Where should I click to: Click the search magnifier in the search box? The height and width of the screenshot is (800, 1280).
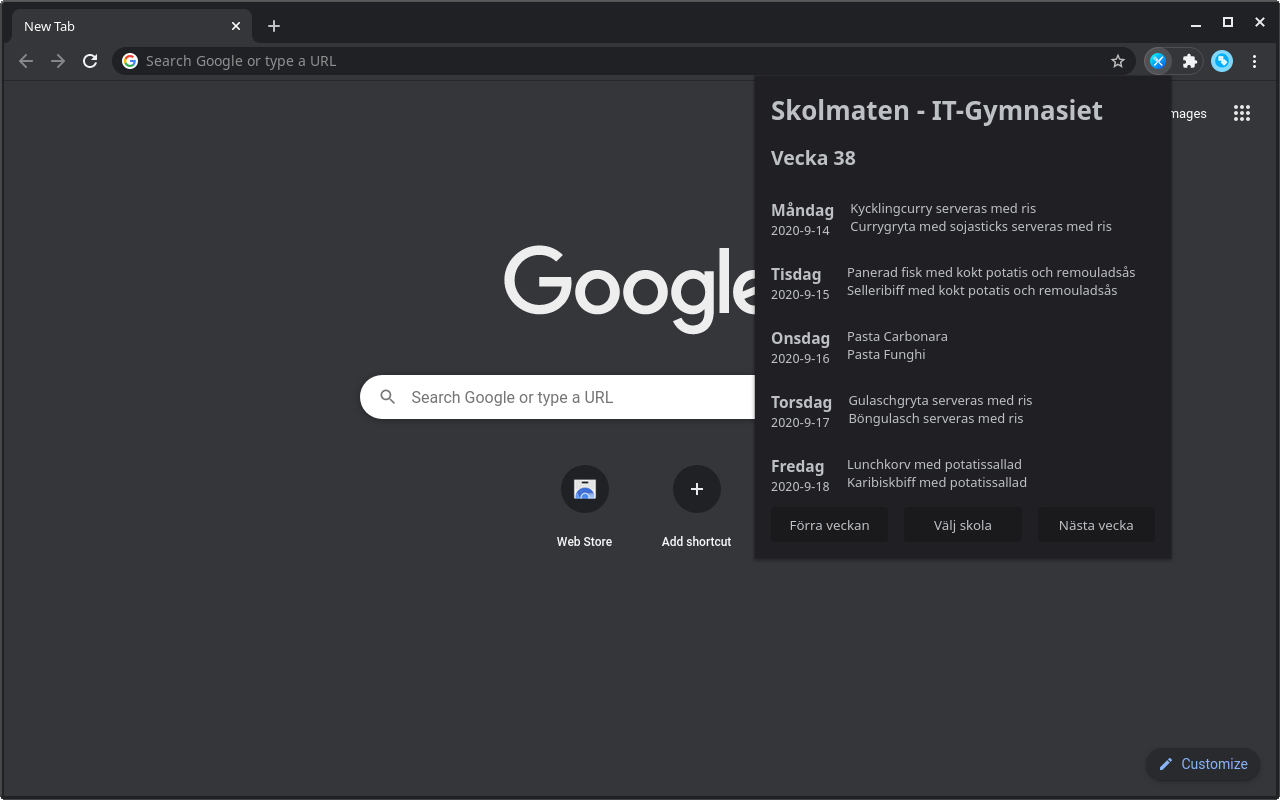[x=387, y=397]
